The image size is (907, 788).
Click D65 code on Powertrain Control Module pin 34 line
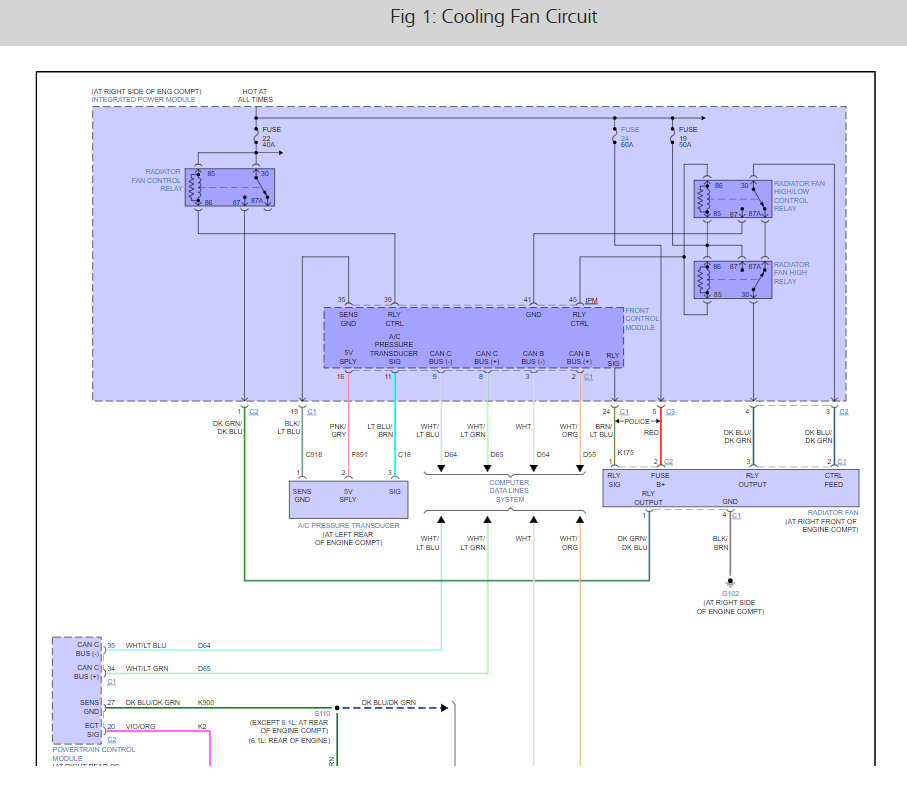tap(204, 668)
